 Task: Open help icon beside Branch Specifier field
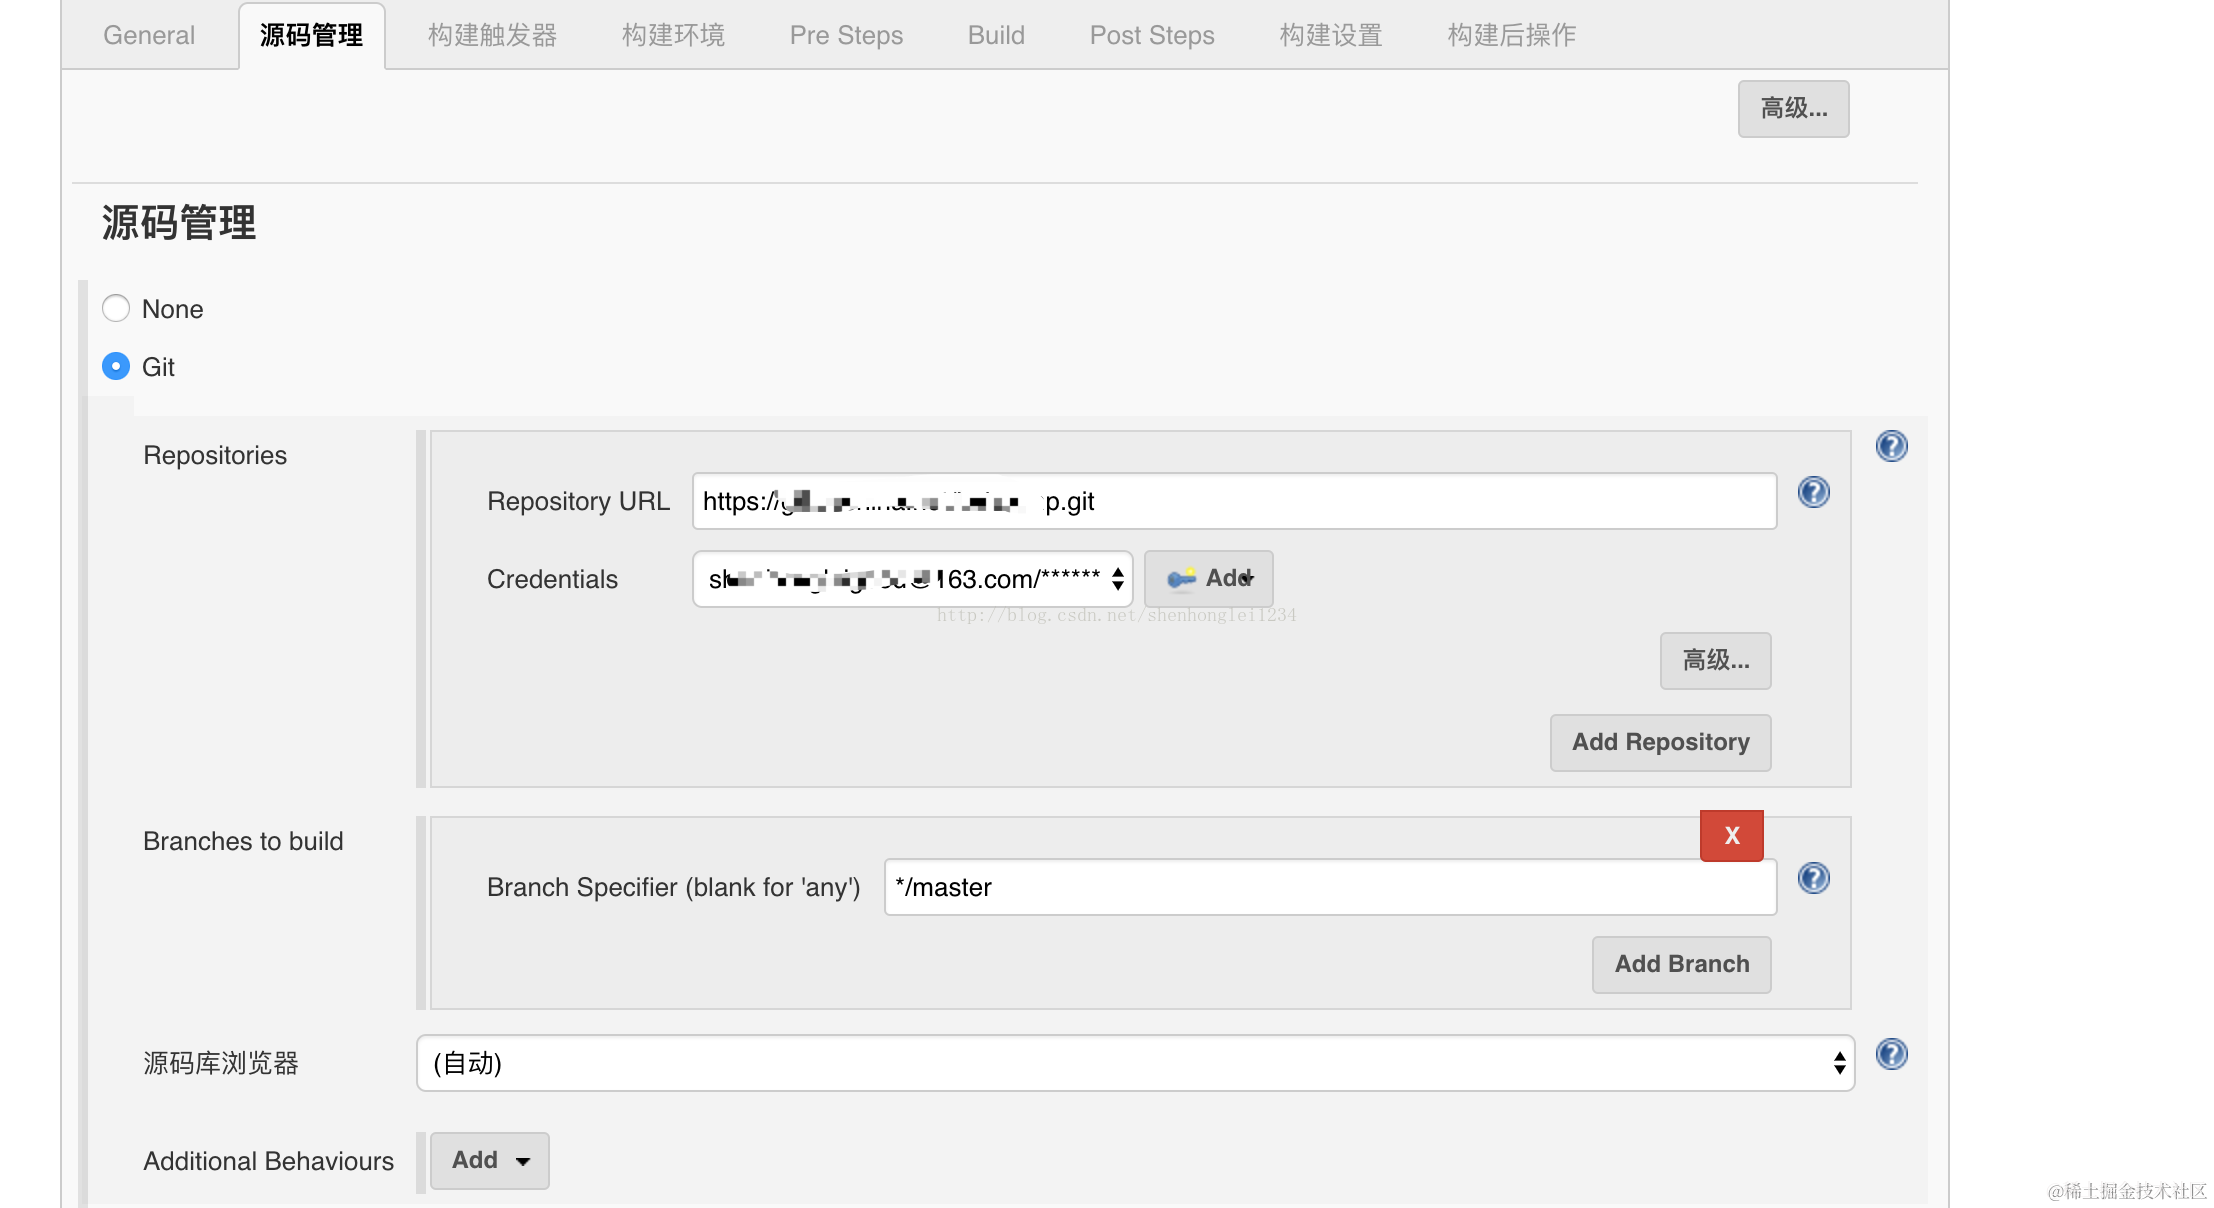click(x=1813, y=878)
